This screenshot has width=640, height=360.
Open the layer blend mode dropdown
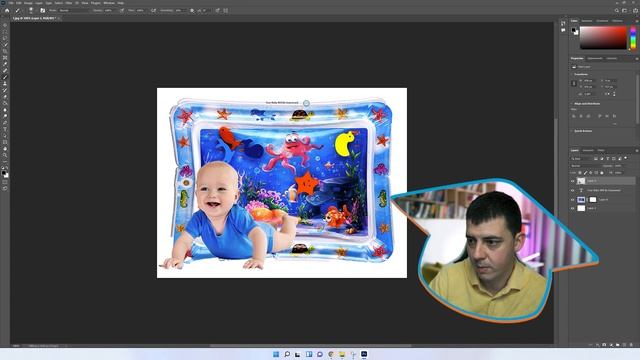(586, 166)
